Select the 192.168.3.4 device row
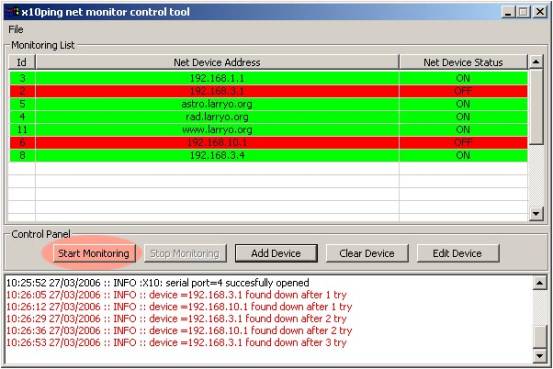This screenshot has width=553, height=369. click(x=268, y=156)
